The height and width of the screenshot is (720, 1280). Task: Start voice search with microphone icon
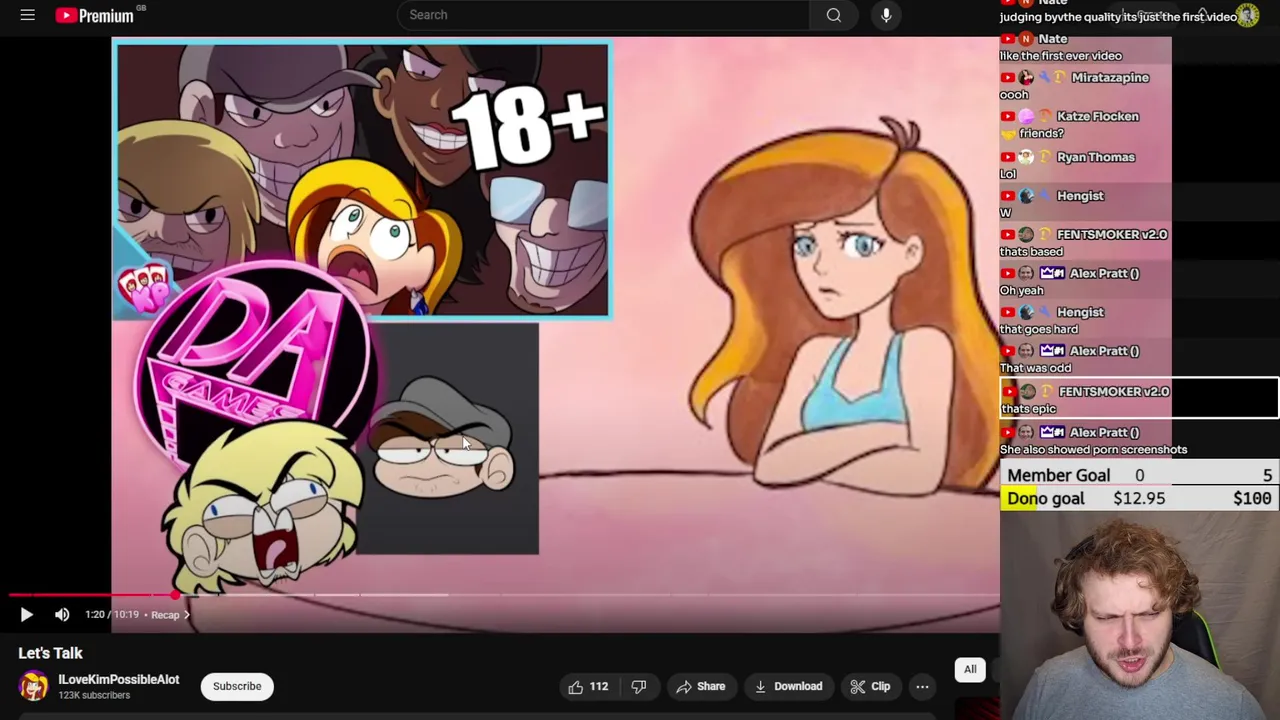click(886, 15)
